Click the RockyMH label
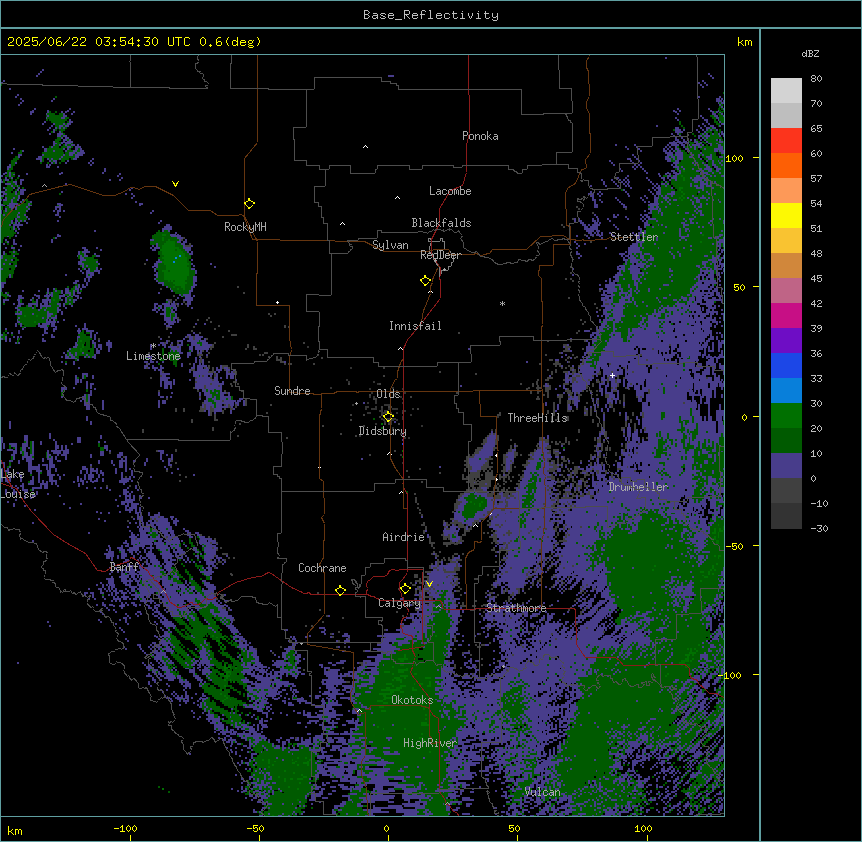This screenshot has height=842, width=862. [245, 227]
